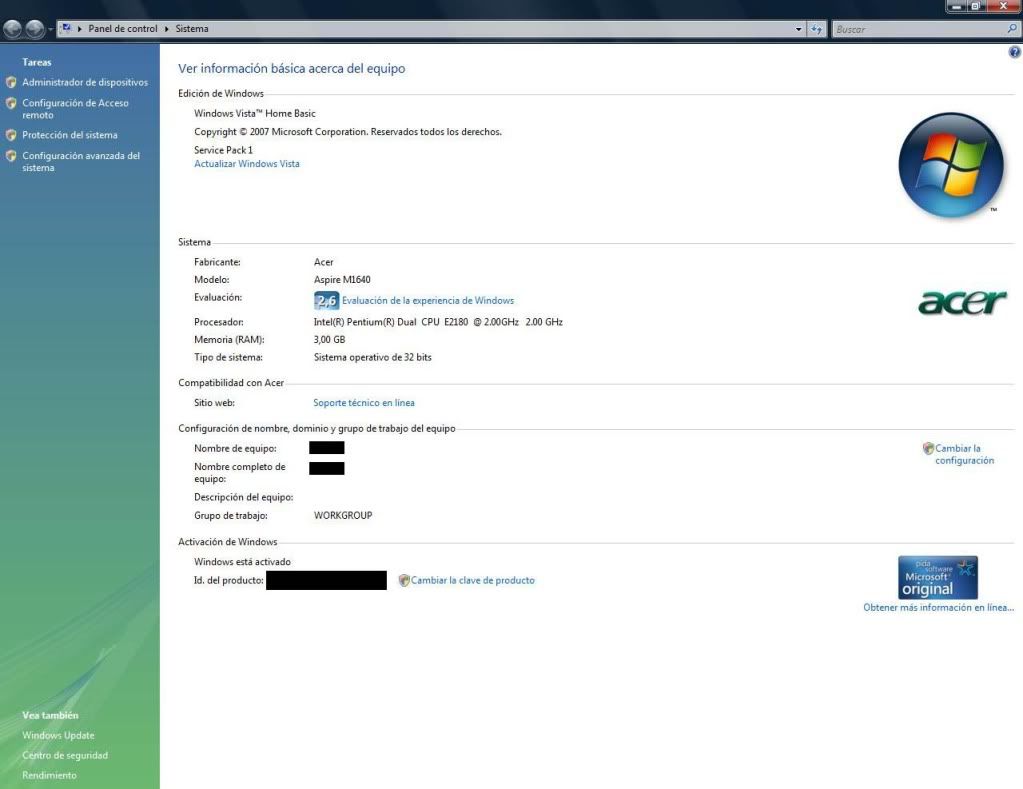1023x789 pixels.
Task: Click Windows Vista Home Basic edition text
Action: pos(254,114)
